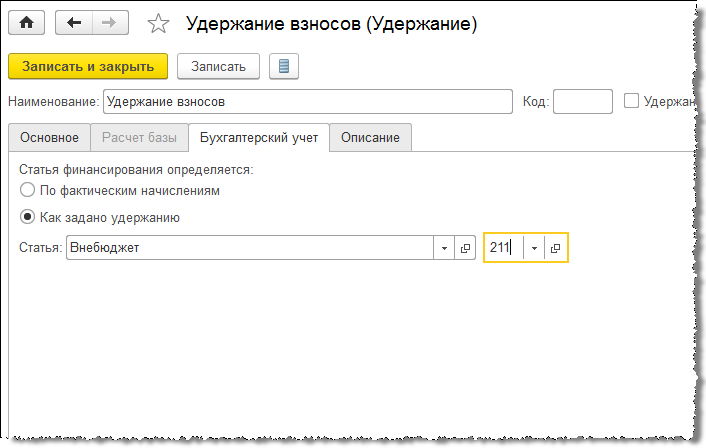The height and width of the screenshot is (448, 706).
Task: Go back with the left arrow
Action: (x=74, y=23)
